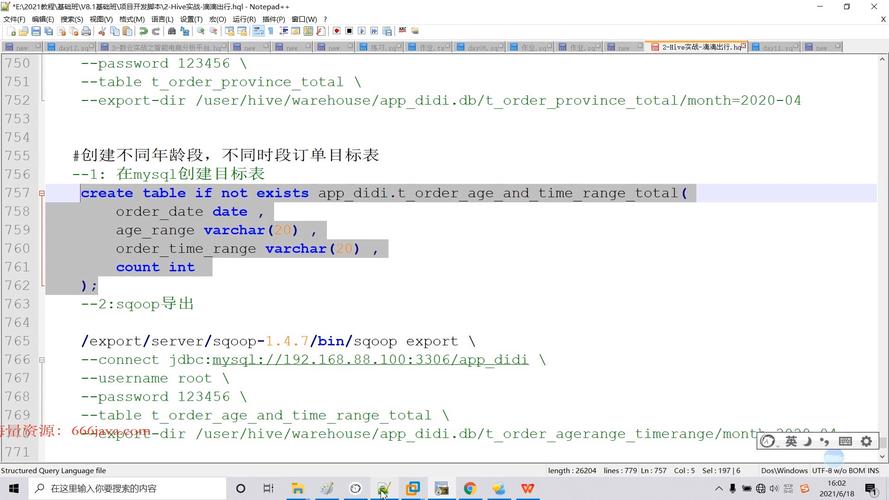Image resolution: width=889 pixels, height=500 pixels.
Task: Toggle the IME moon half-width icon
Action: point(807,441)
